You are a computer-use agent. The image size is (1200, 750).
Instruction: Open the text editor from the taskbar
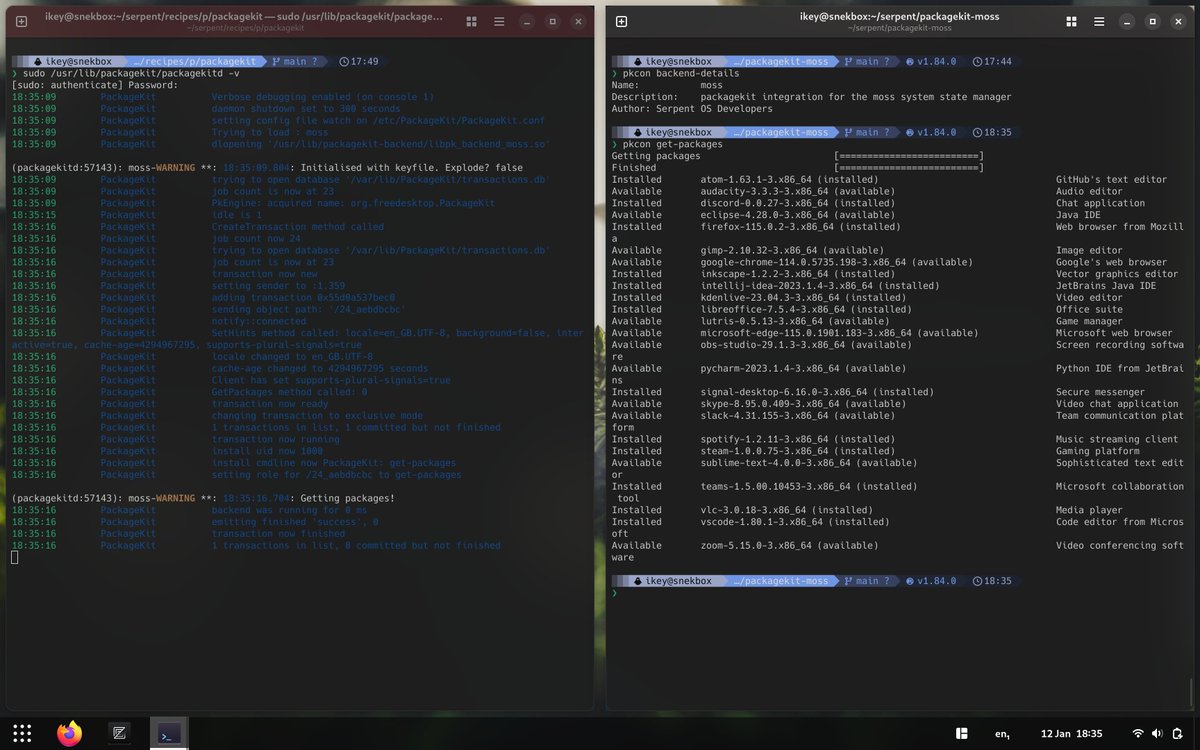[118, 733]
